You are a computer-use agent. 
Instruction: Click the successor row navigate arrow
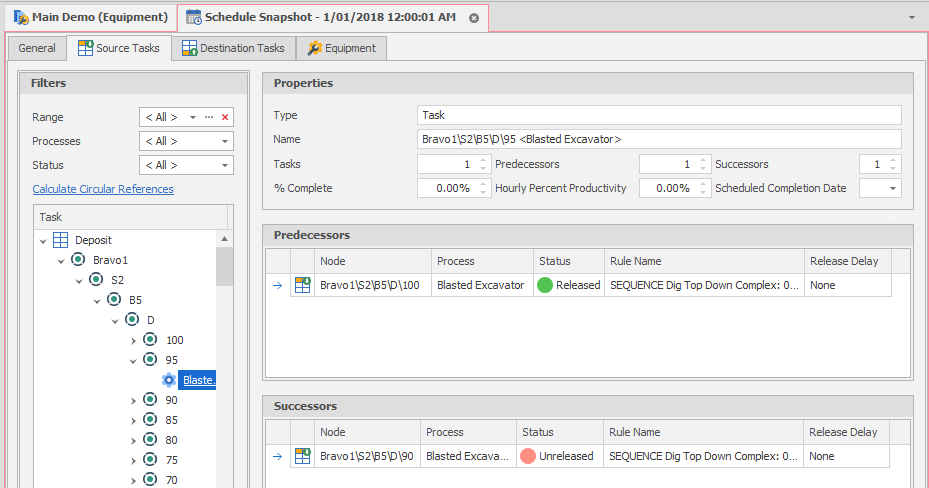[277, 457]
